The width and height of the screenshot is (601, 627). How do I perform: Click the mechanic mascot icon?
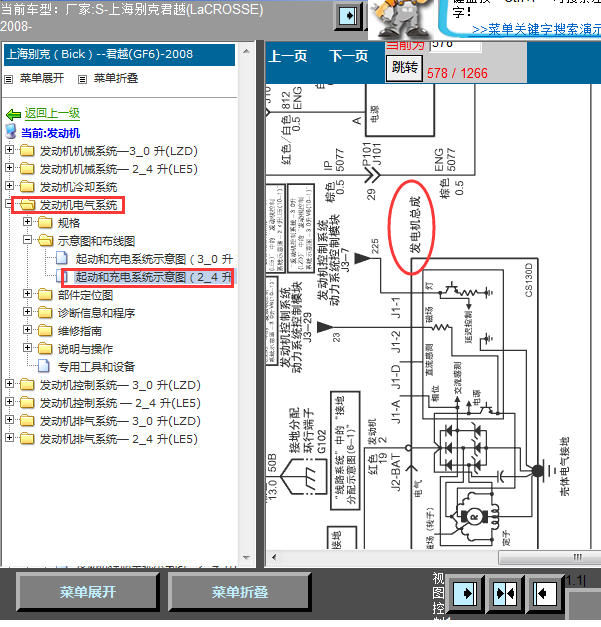(x=401, y=19)
